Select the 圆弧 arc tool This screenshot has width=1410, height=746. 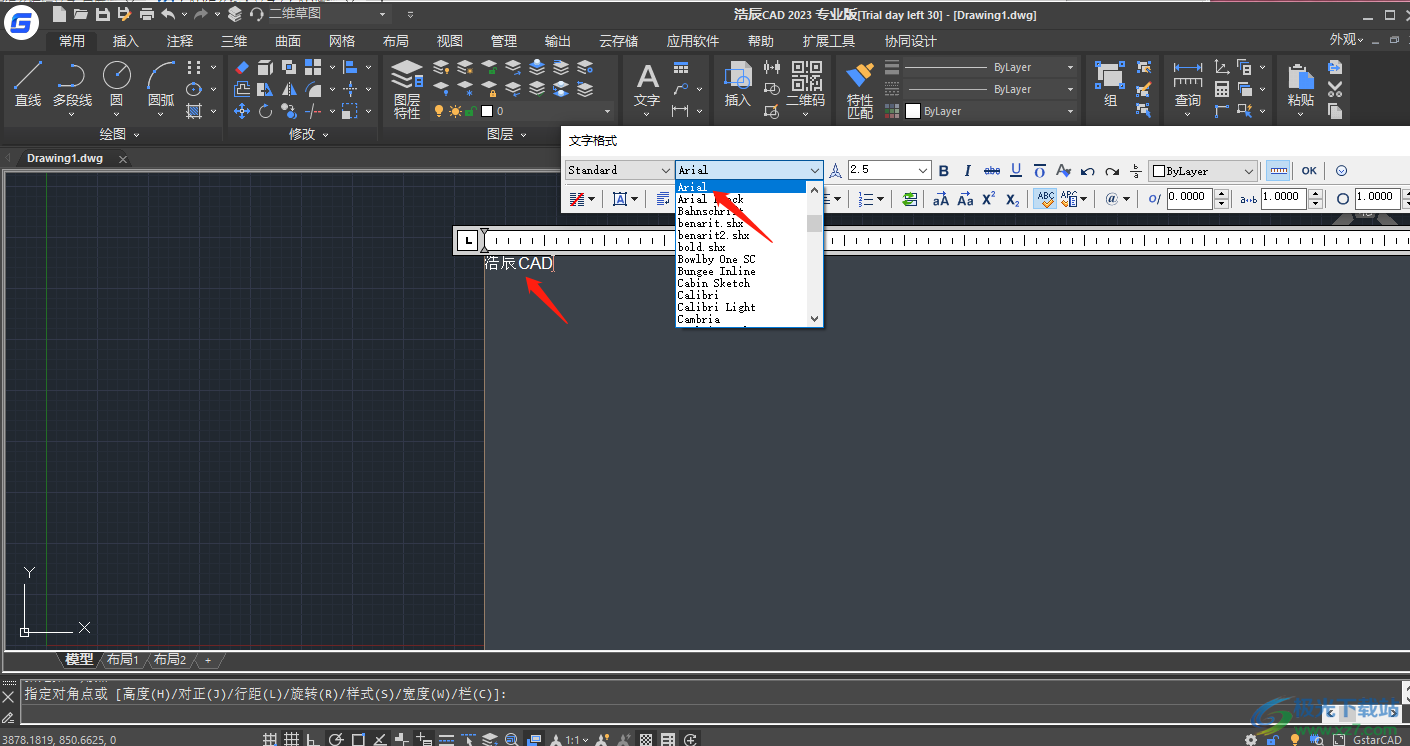tap(161, 82)
